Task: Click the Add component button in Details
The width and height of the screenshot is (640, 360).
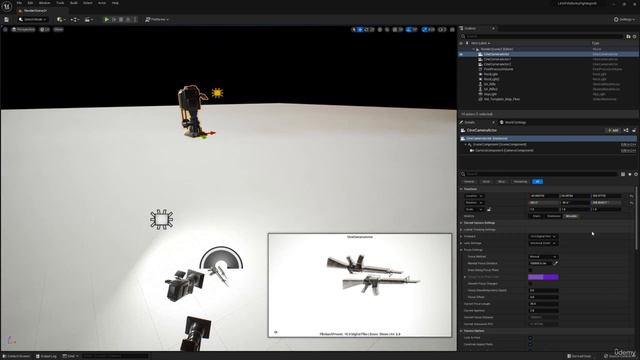Action: (x=613, y=130)
